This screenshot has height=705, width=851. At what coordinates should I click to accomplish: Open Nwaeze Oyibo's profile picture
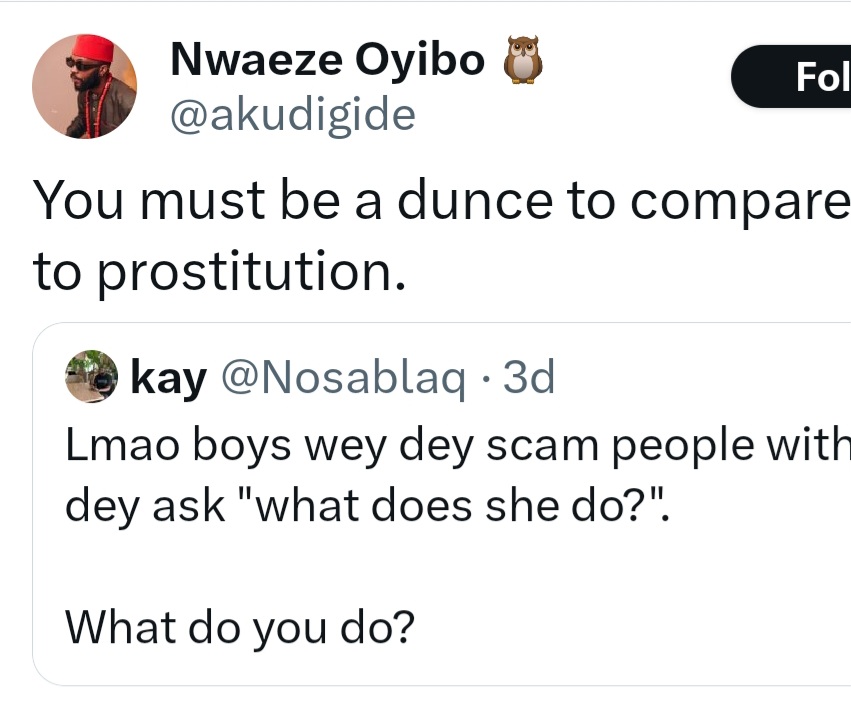coord(84,87)
